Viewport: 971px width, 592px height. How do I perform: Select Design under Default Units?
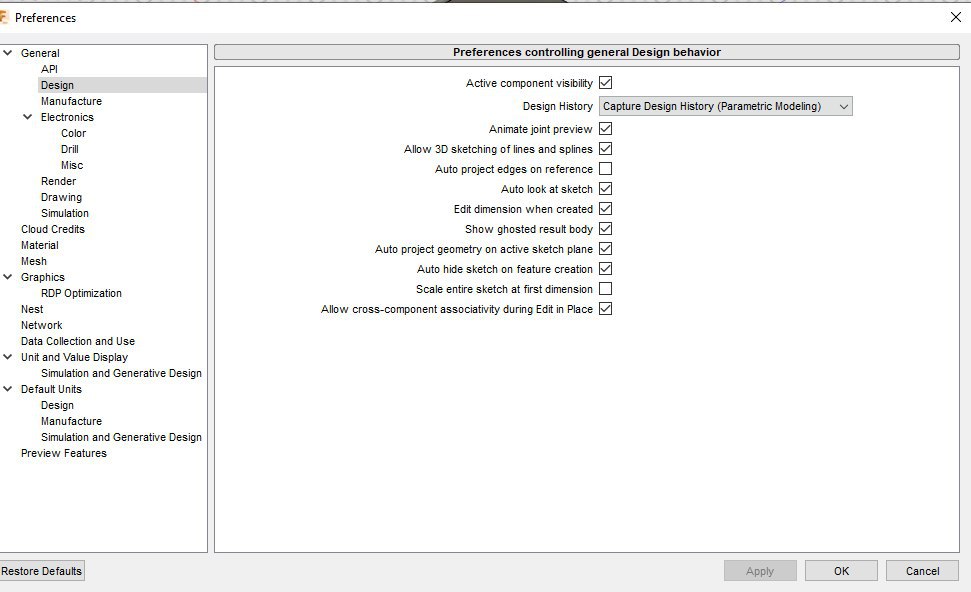pos(58,405)
